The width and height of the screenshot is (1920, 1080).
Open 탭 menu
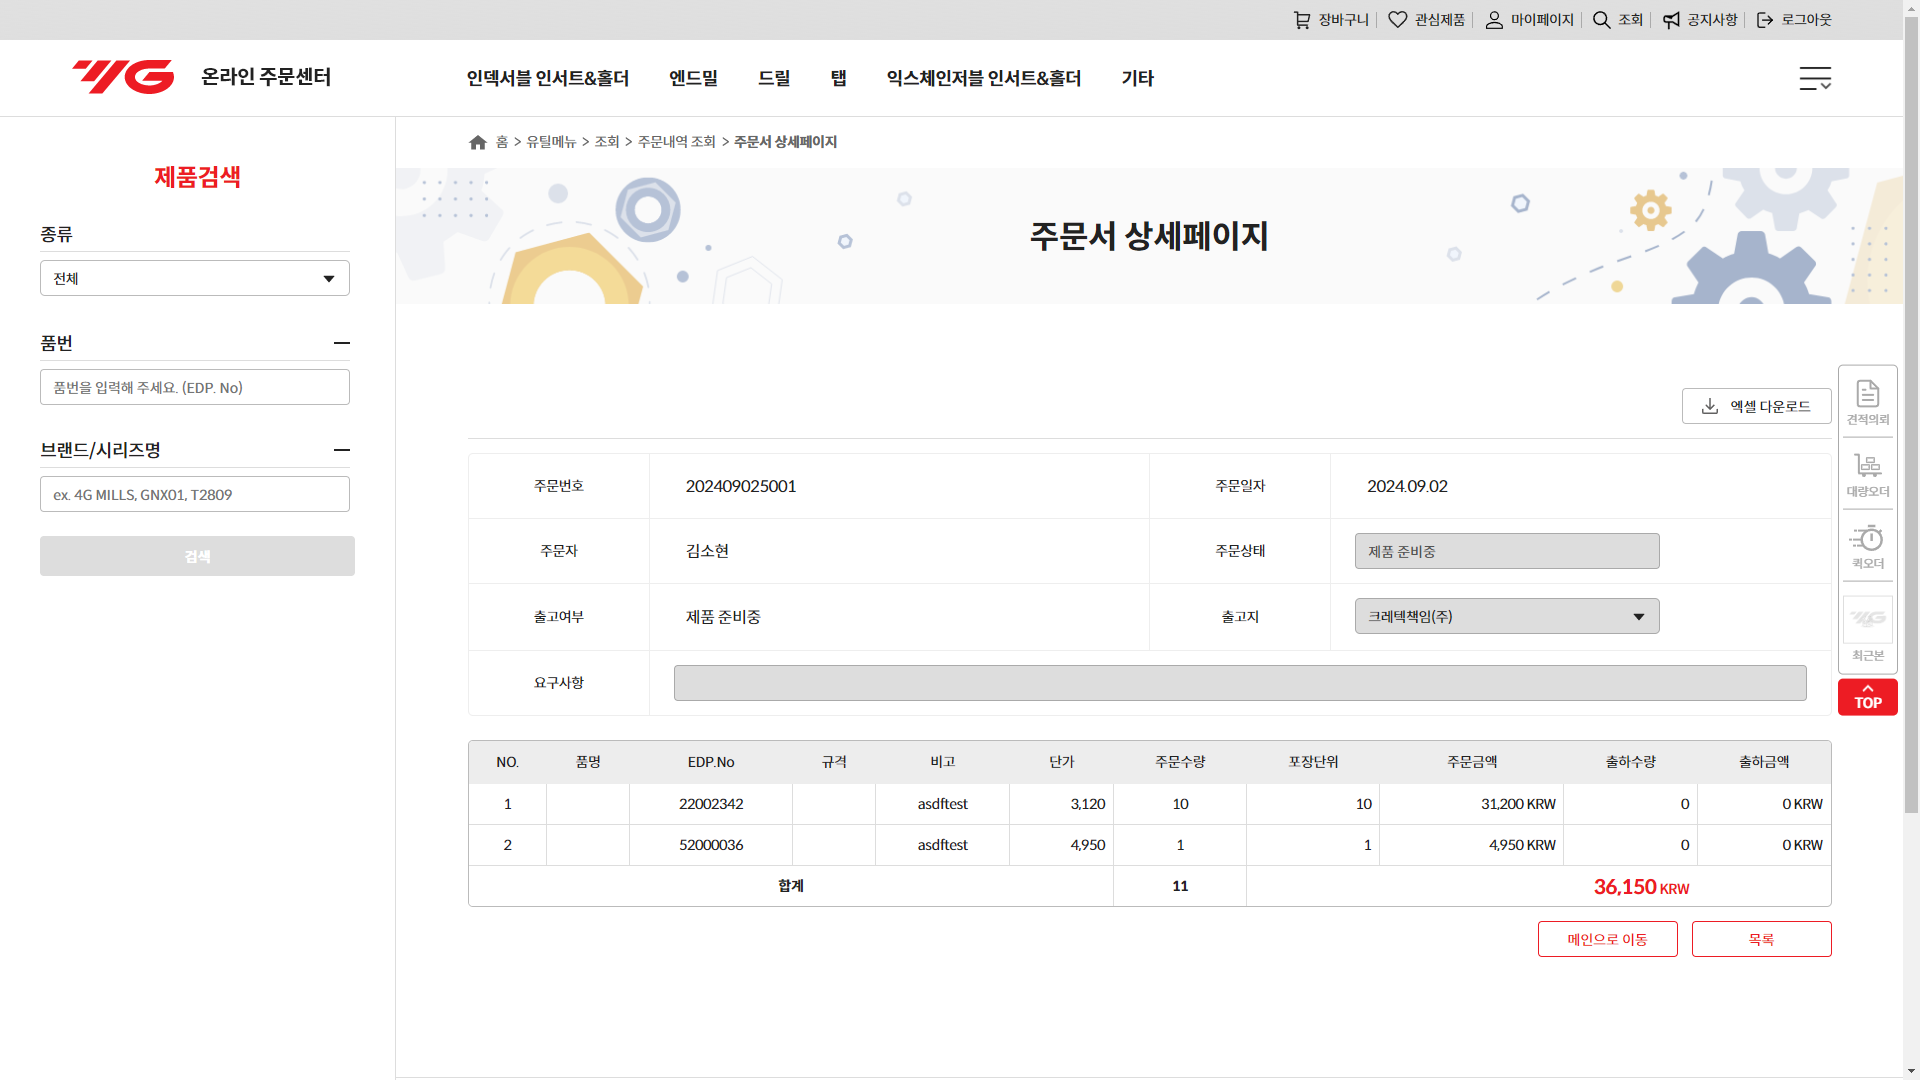click(x=838, y=78)
